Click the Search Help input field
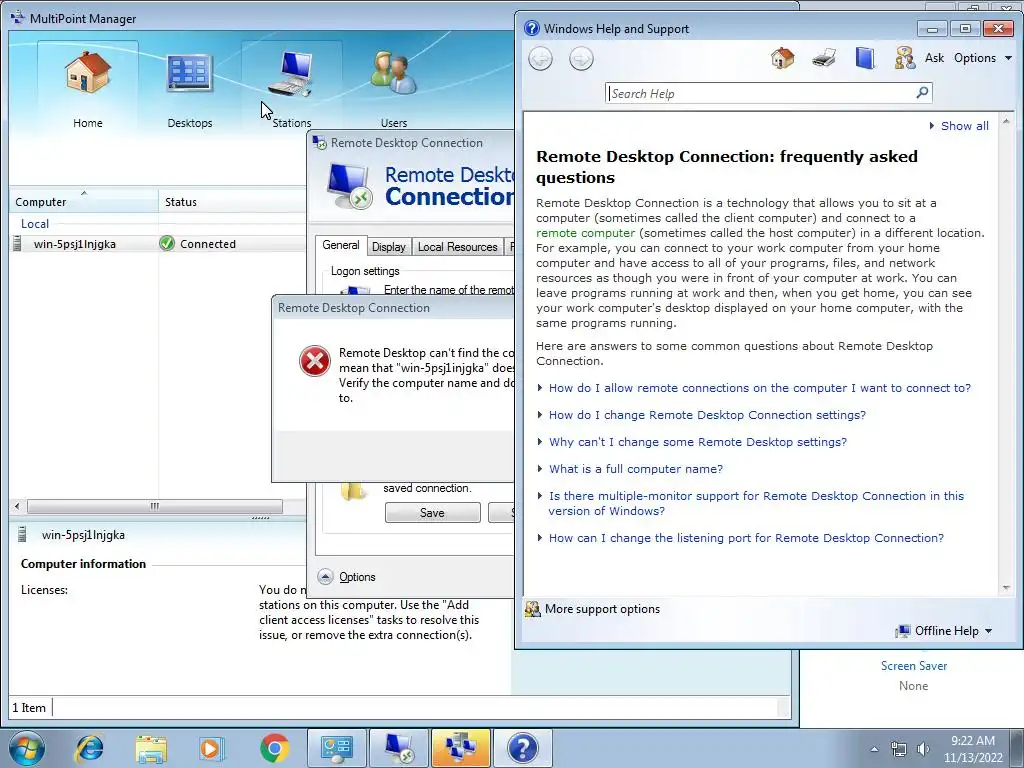Image resolution: width=1024 pixels, height=768 pixels. [760, 93]
